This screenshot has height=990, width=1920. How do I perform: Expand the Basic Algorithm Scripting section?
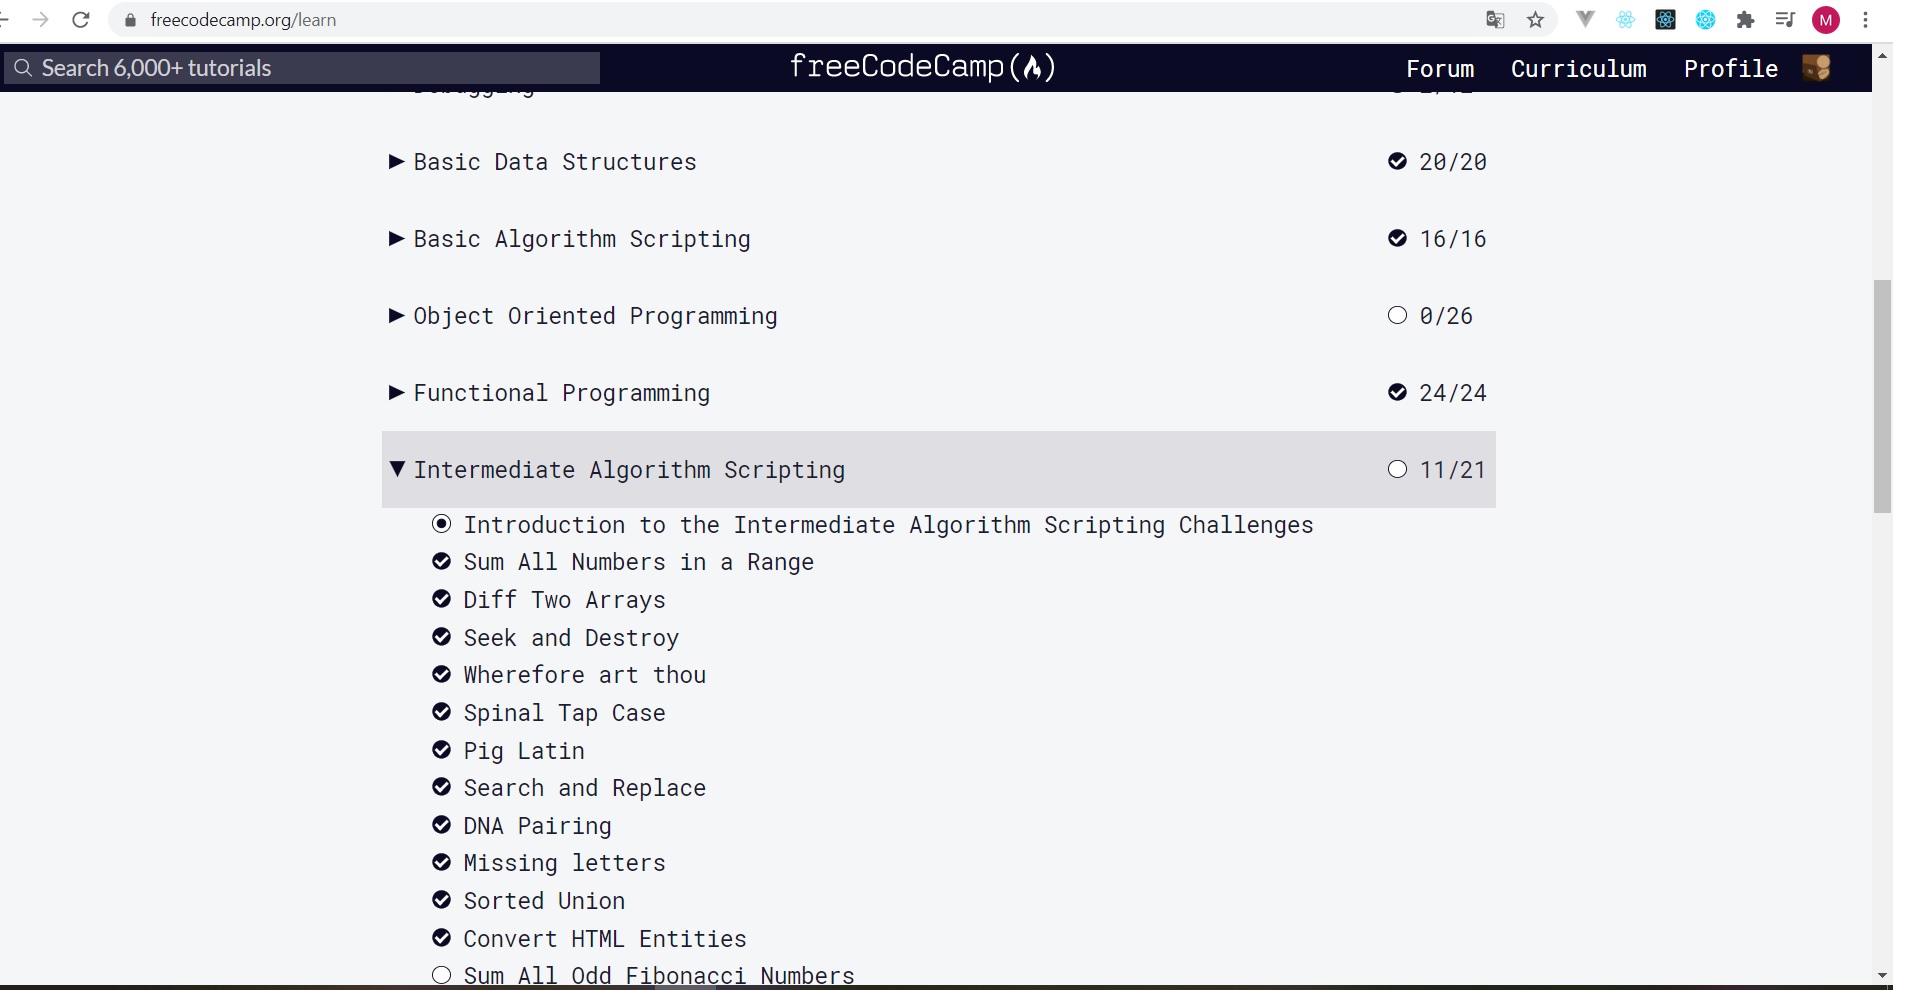point(397,238)
